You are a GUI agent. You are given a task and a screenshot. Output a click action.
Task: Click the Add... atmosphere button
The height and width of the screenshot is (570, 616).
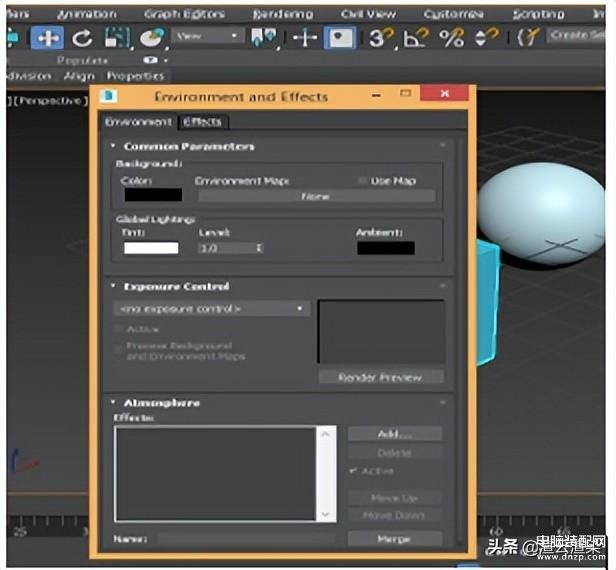(395, 434)
